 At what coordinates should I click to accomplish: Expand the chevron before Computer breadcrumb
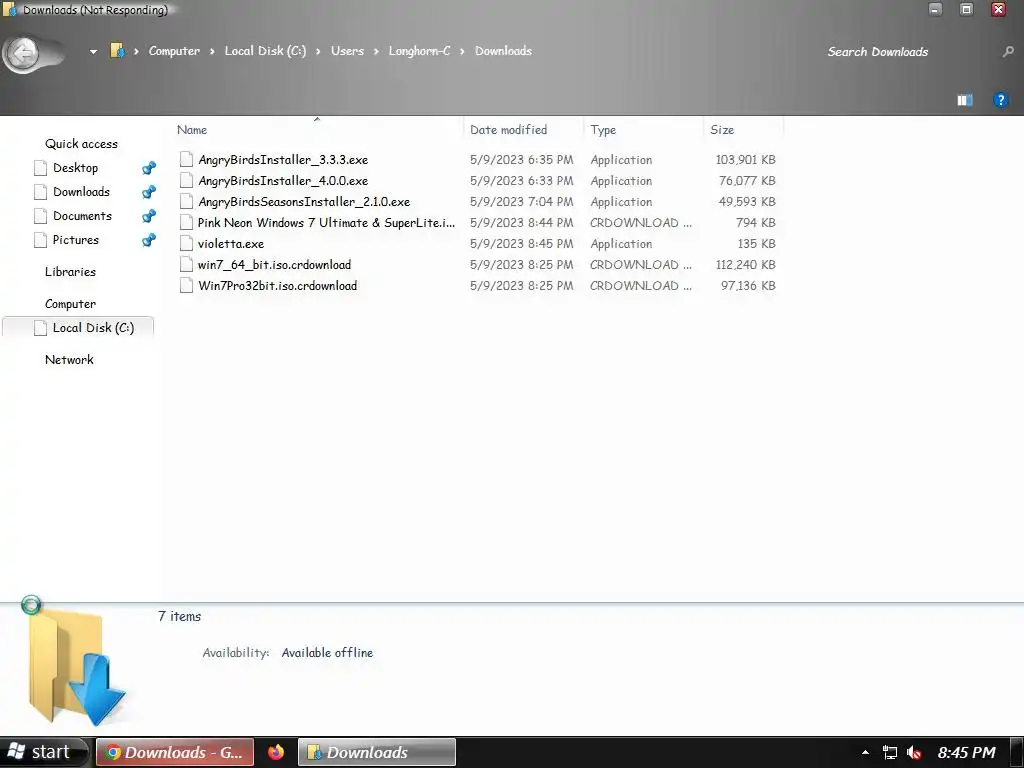[x=136, y=51]
